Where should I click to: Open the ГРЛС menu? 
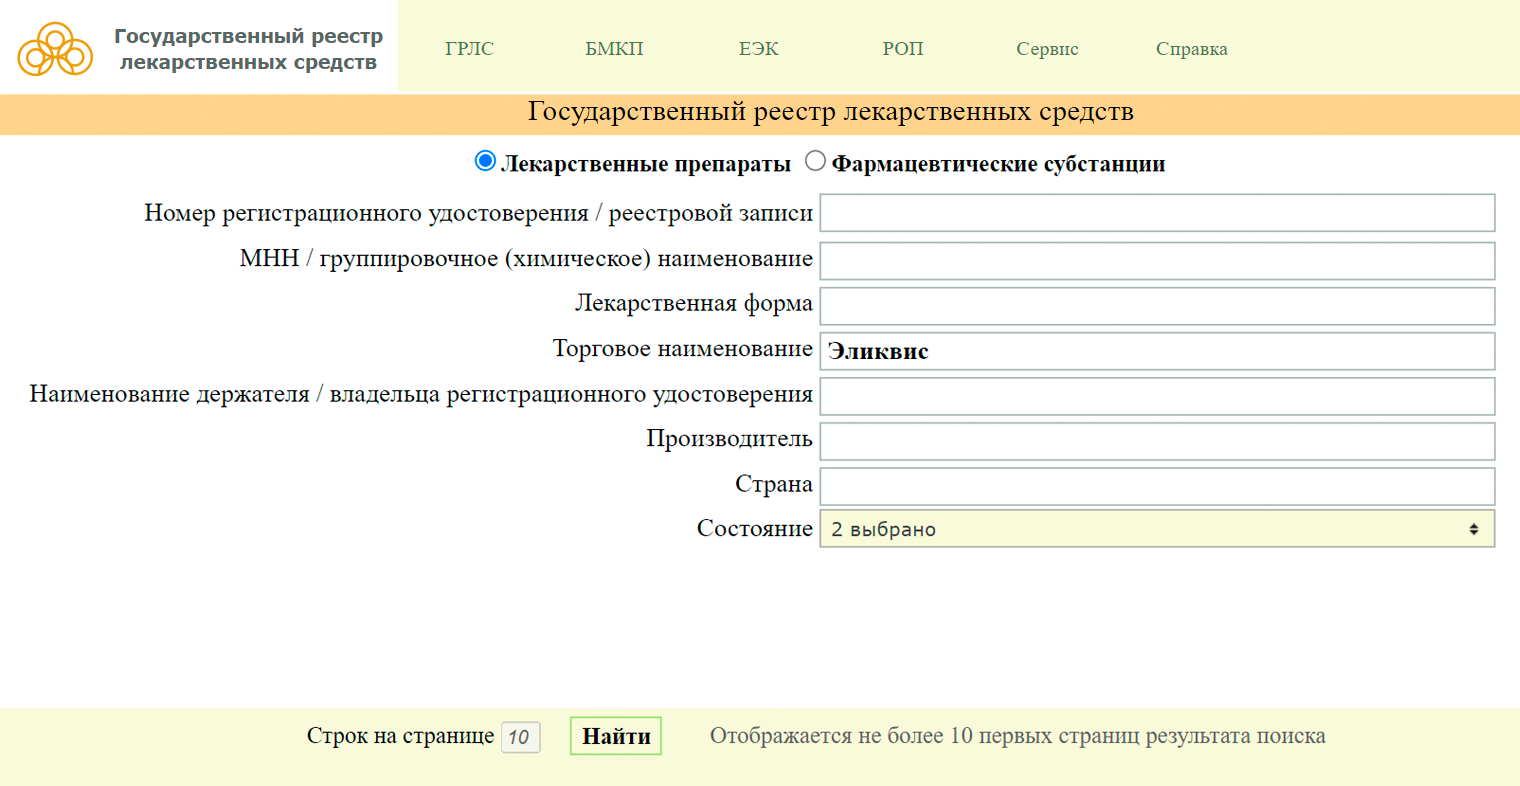click(469, 49)
